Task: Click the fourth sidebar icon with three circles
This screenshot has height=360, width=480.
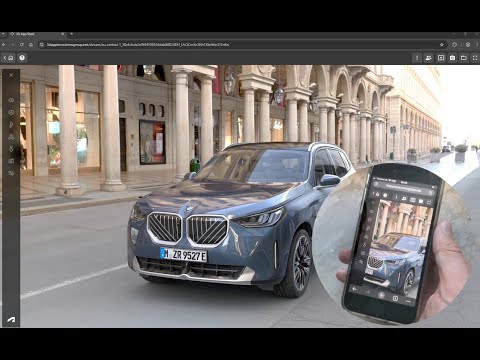Action: point(11,137)
